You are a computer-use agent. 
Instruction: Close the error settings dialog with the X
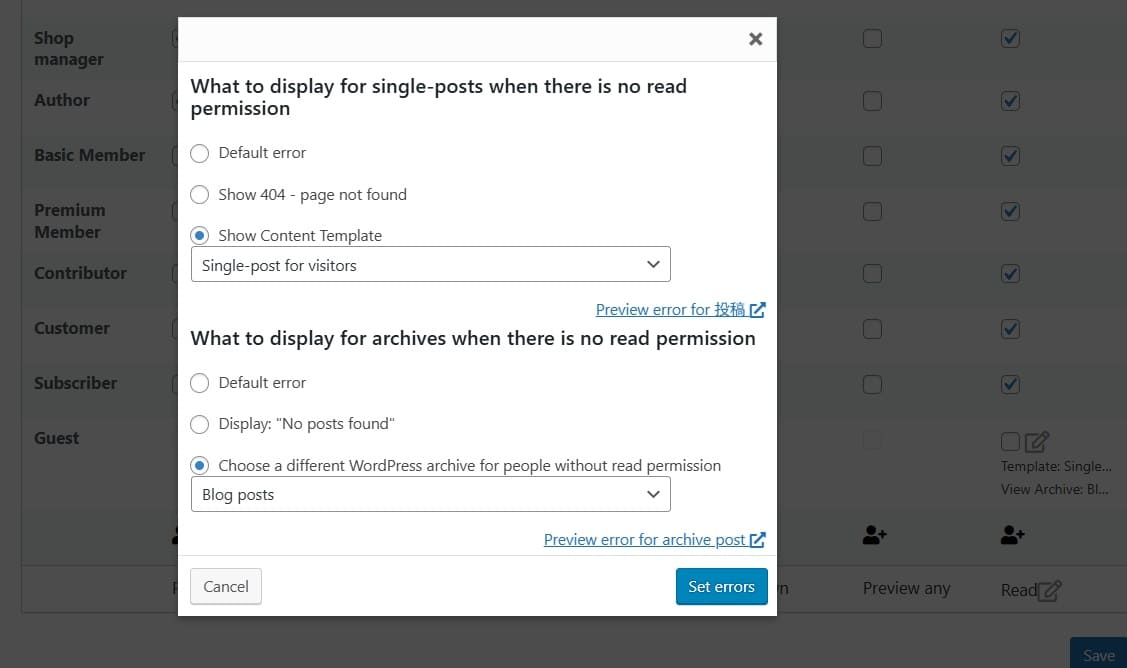point(755,39)
